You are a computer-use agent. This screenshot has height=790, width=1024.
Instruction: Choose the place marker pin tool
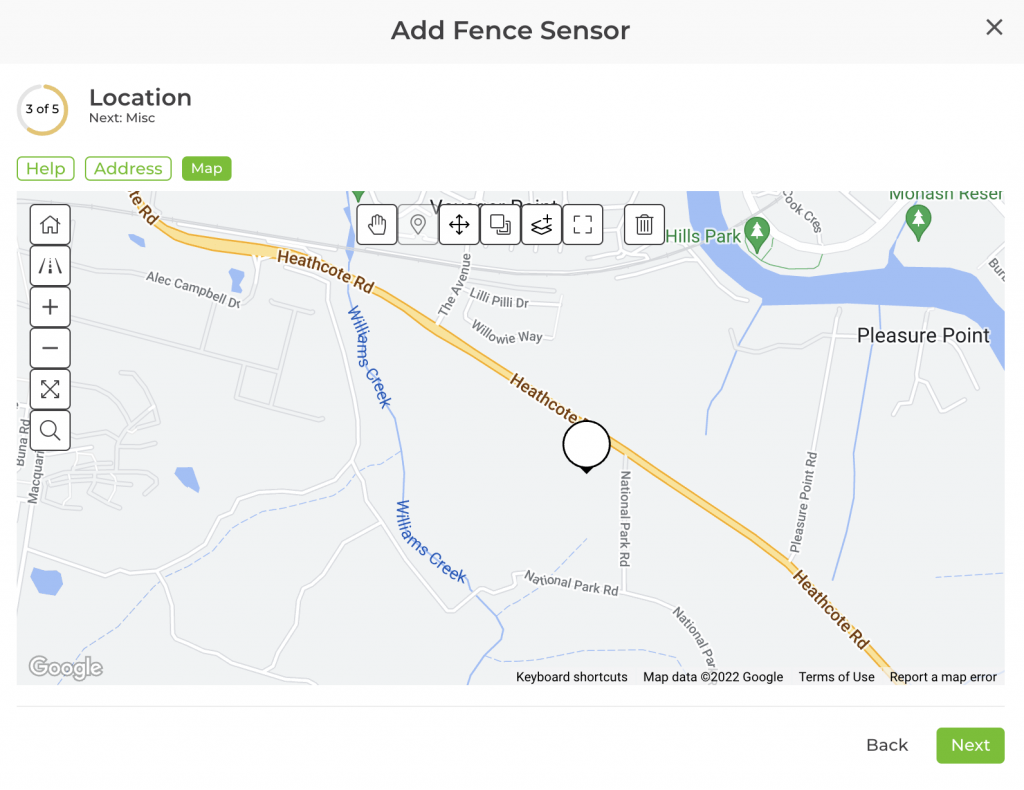418,225
